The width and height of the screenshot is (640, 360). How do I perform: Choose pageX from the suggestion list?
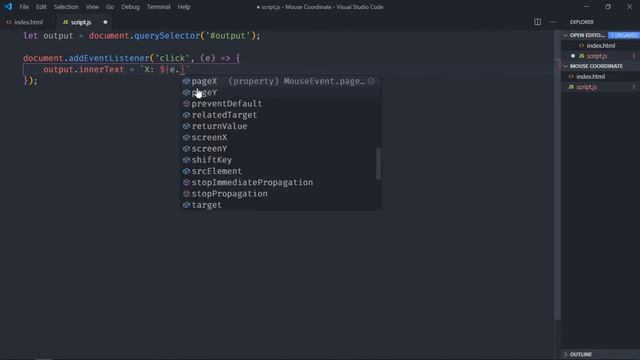[204, 81]
